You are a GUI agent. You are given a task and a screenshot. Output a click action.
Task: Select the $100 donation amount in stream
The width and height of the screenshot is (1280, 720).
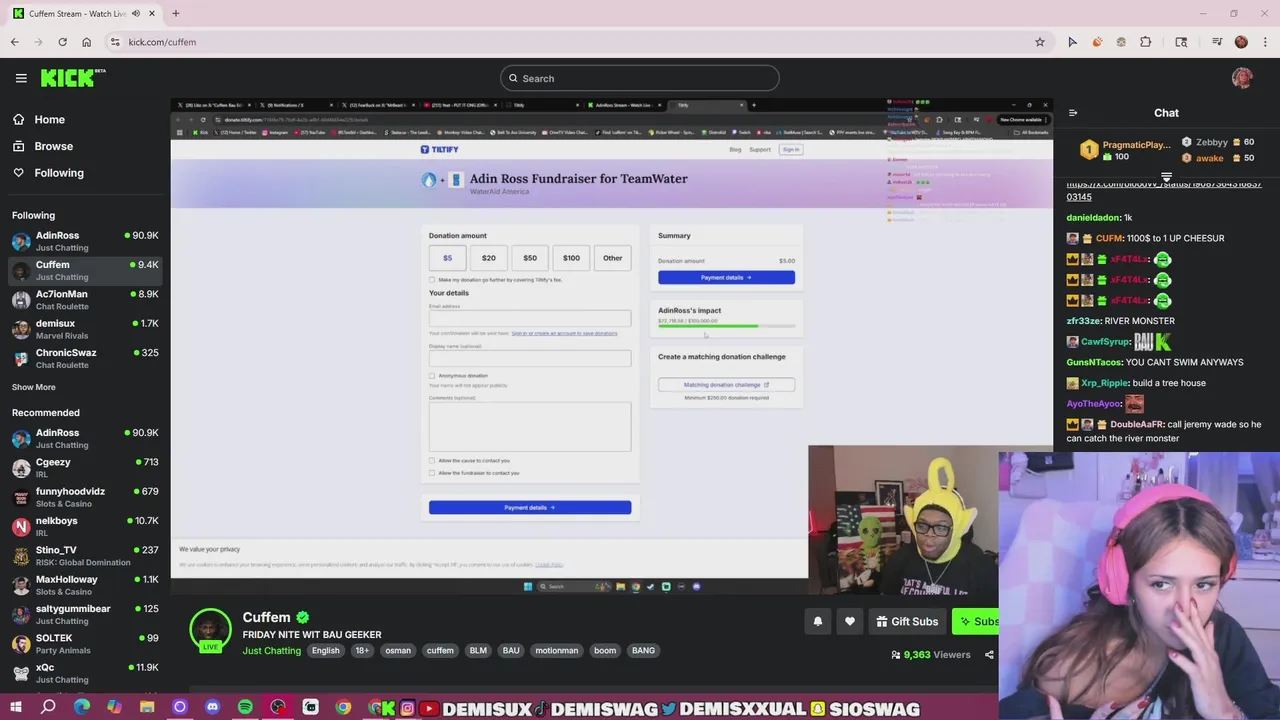571,258
